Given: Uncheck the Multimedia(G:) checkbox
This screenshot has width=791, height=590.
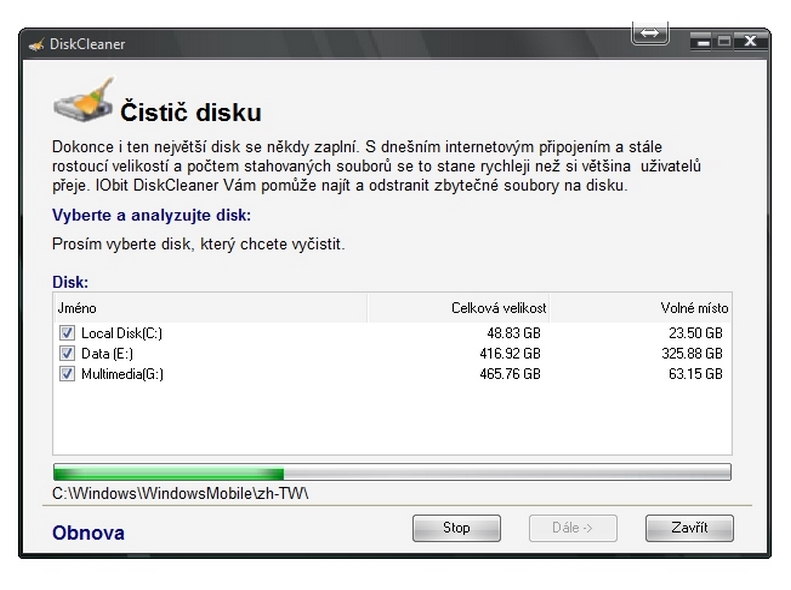Looking at the screenshot, I should click(x=67, y=374).
